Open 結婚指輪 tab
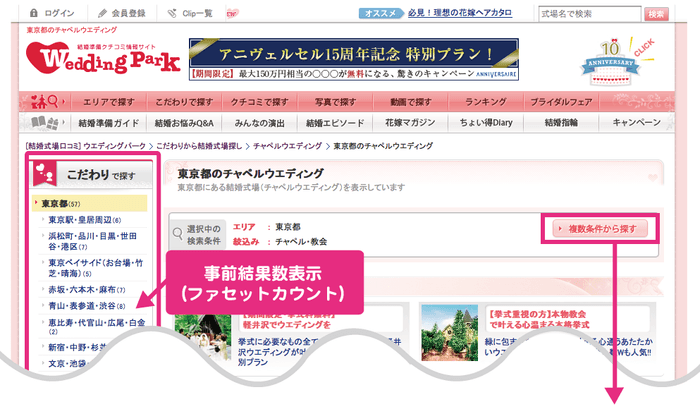This screenshot has height=407, width=700. coord(561,123)
